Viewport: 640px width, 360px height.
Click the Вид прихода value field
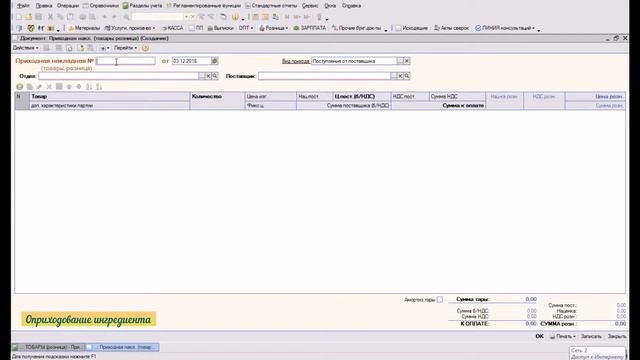pyautogui.click(x=354, y=61)
